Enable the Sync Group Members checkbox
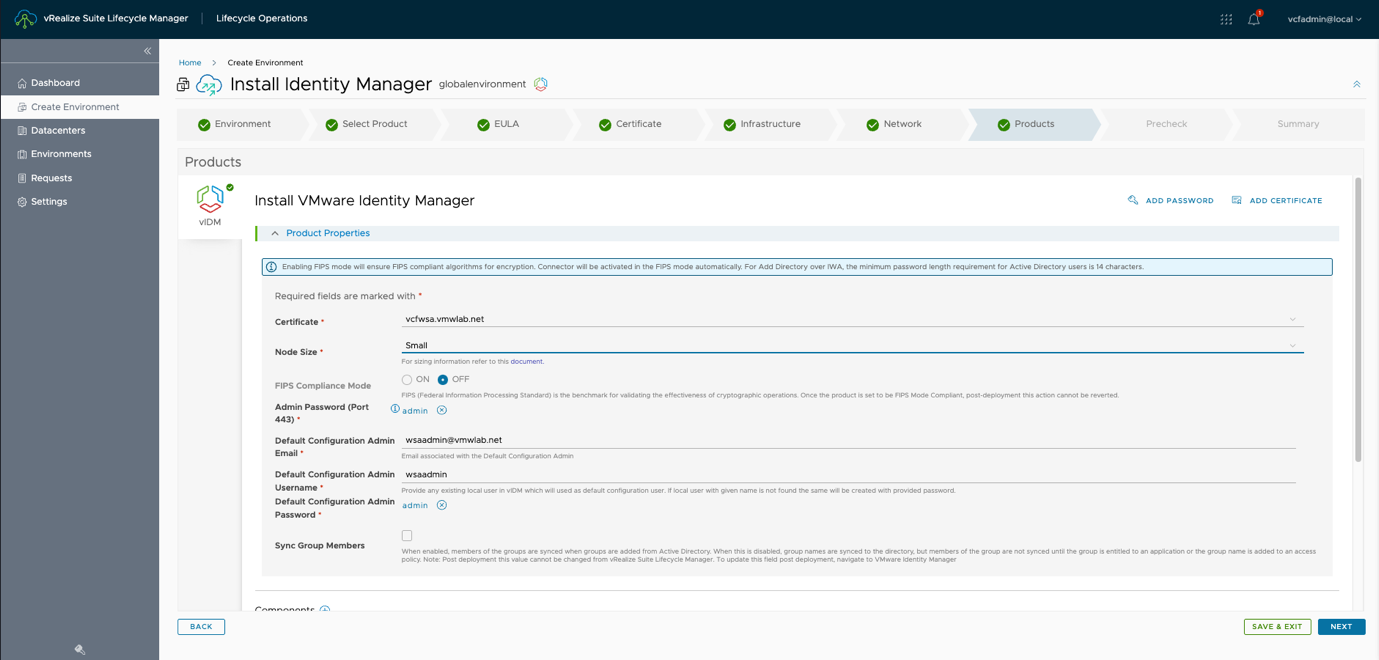Image resolution: width=1379 pixels, height=660 pixels. tap(407, 536)
